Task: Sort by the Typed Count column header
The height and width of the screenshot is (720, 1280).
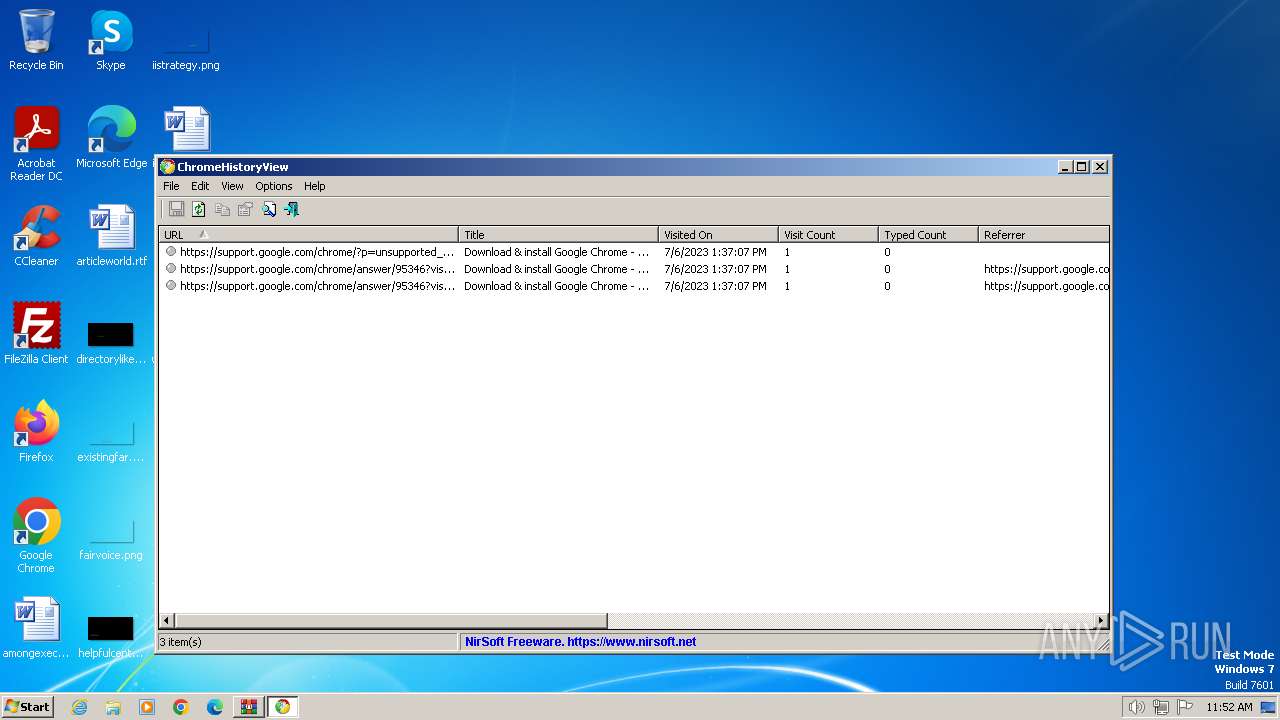Action: tap(928, 235)
